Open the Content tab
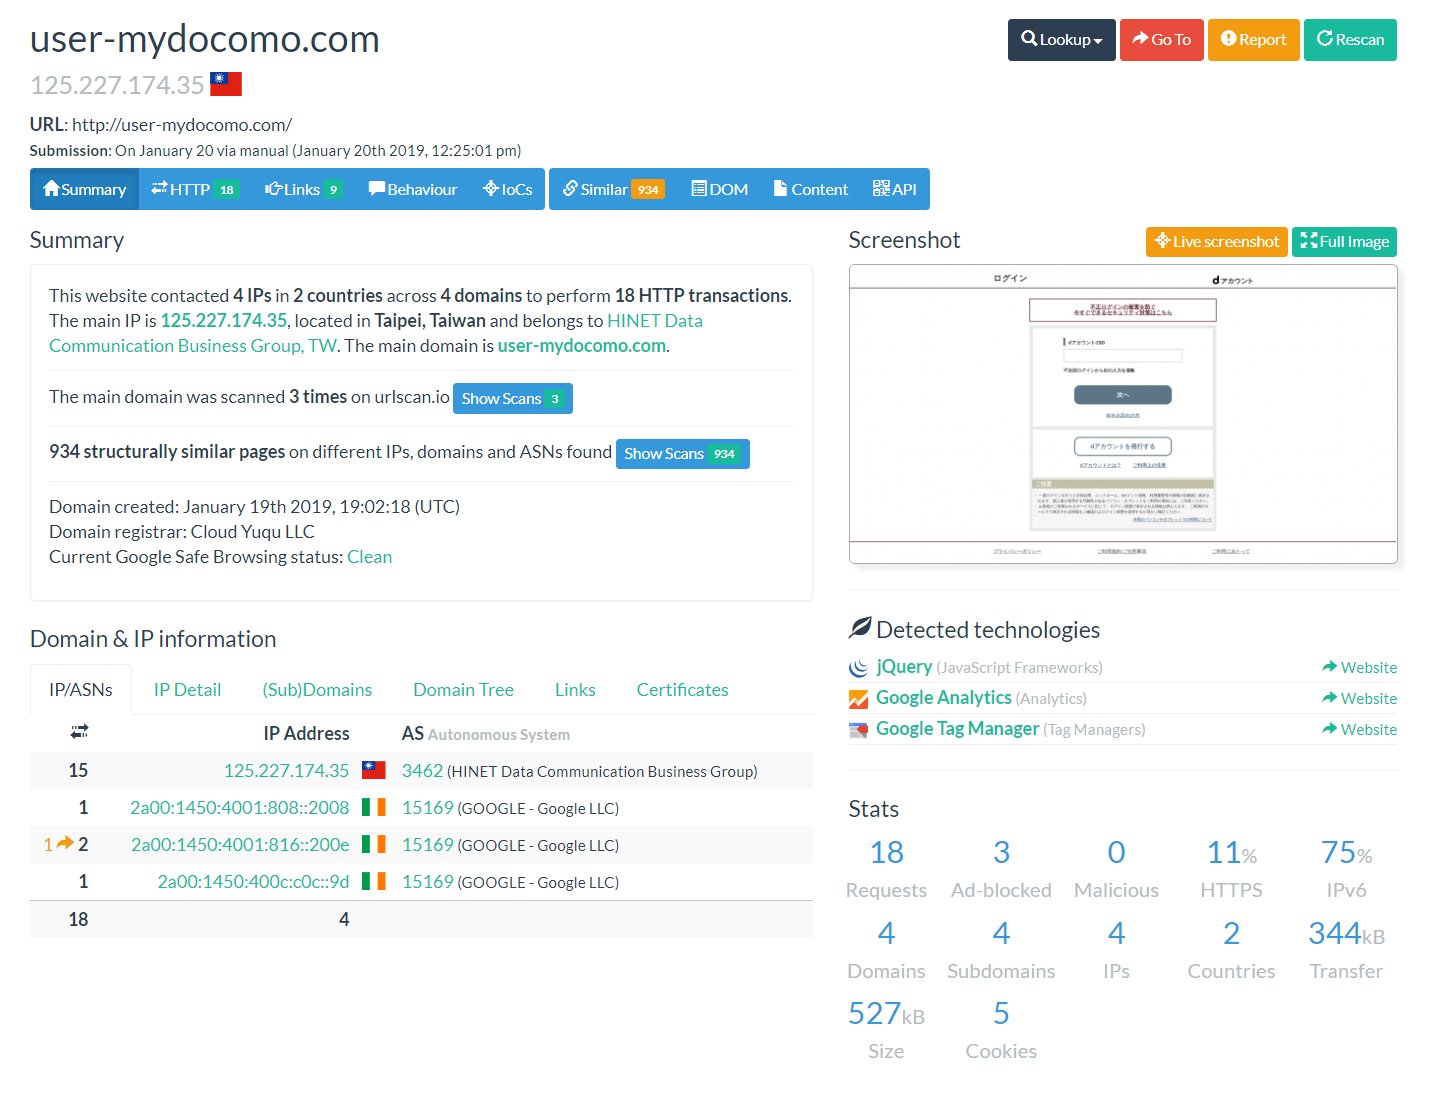Viewport: 1436px width, 1093px height. [810, 189]
